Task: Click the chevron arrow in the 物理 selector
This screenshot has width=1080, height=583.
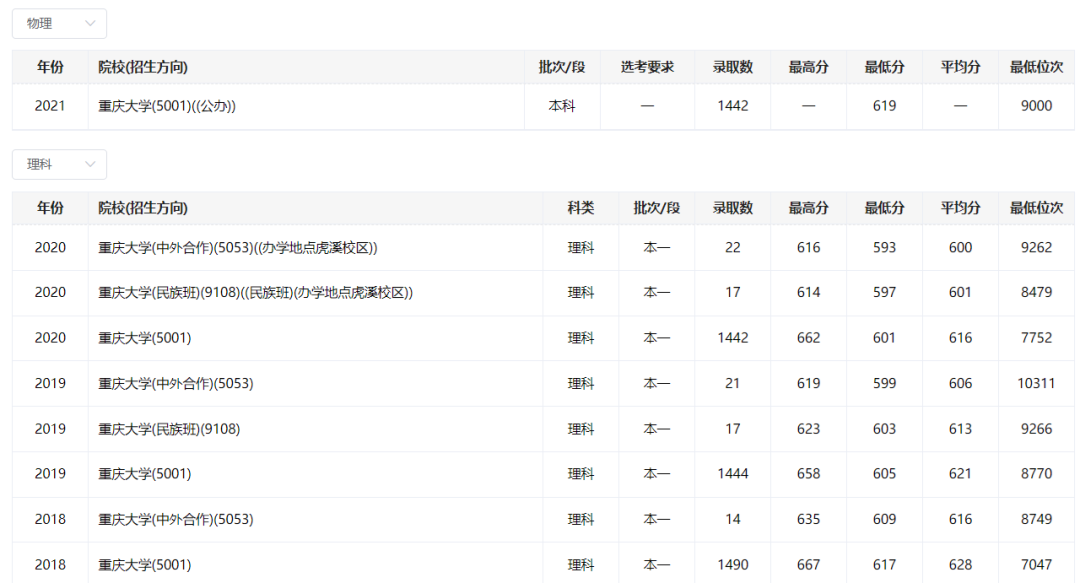Action: coord(90,23)
